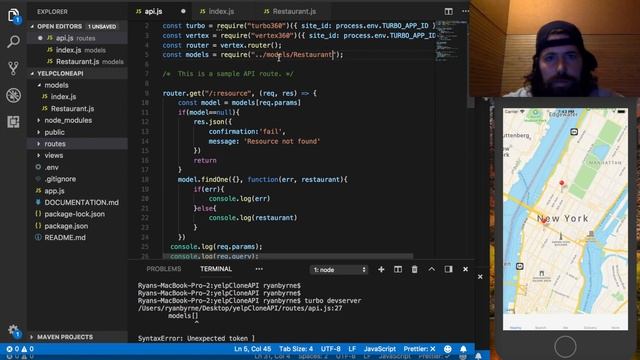The height and width of the screenshot is (360, 640).
Task: Open the Extensions view in activity bar
Action: pyautogui.click(x=13, y=122)
